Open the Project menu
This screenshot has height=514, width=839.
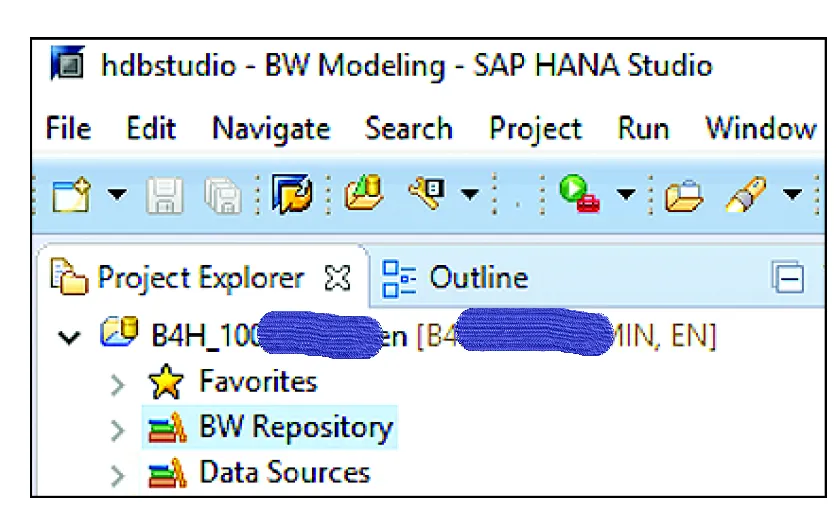click(x=536, y=130)
